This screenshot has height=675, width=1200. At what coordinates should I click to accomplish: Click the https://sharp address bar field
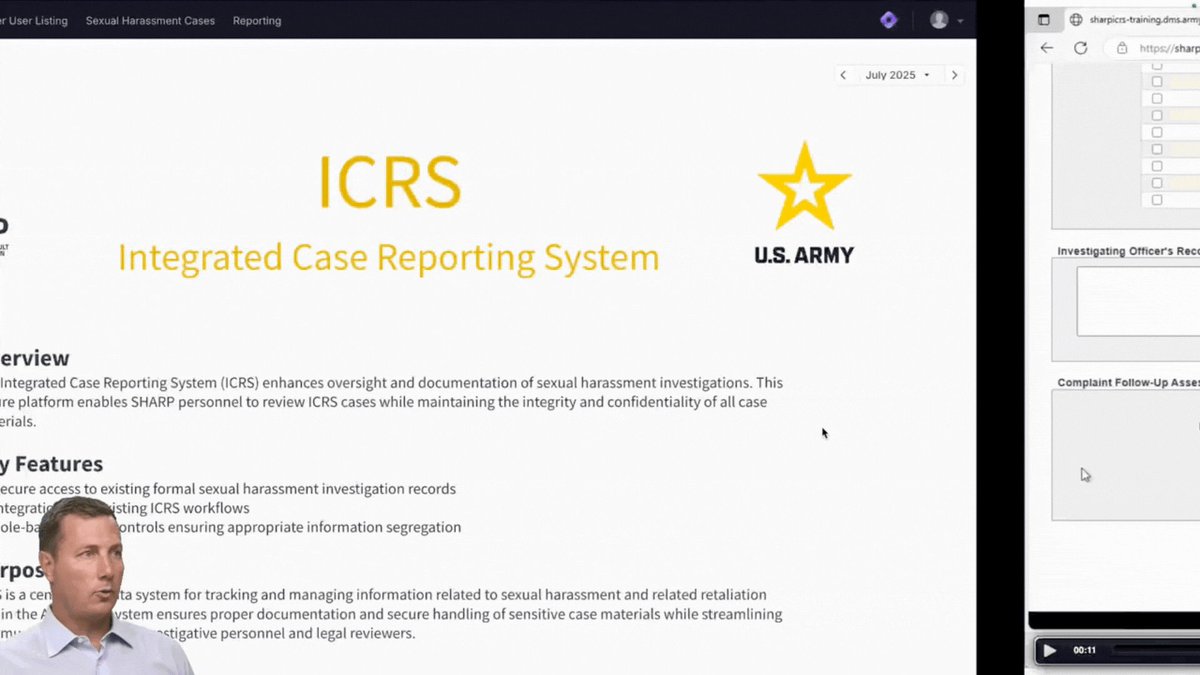point(1152,48)
